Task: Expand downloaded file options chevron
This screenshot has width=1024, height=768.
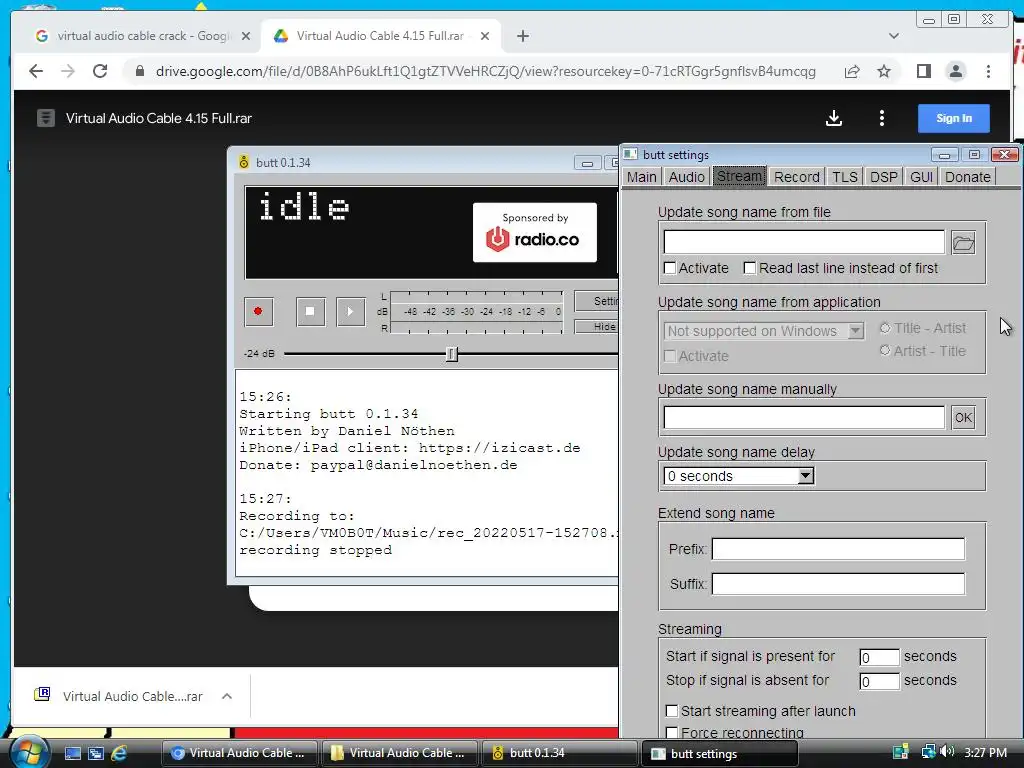Action: click(x=227, y=696)
